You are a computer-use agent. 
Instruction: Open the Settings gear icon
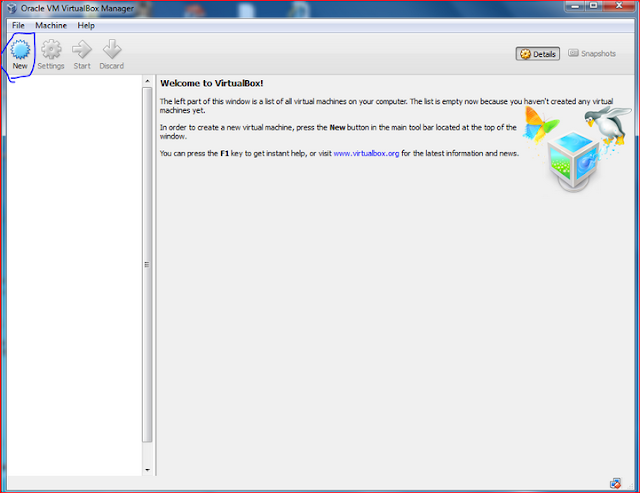click(51, 54)
